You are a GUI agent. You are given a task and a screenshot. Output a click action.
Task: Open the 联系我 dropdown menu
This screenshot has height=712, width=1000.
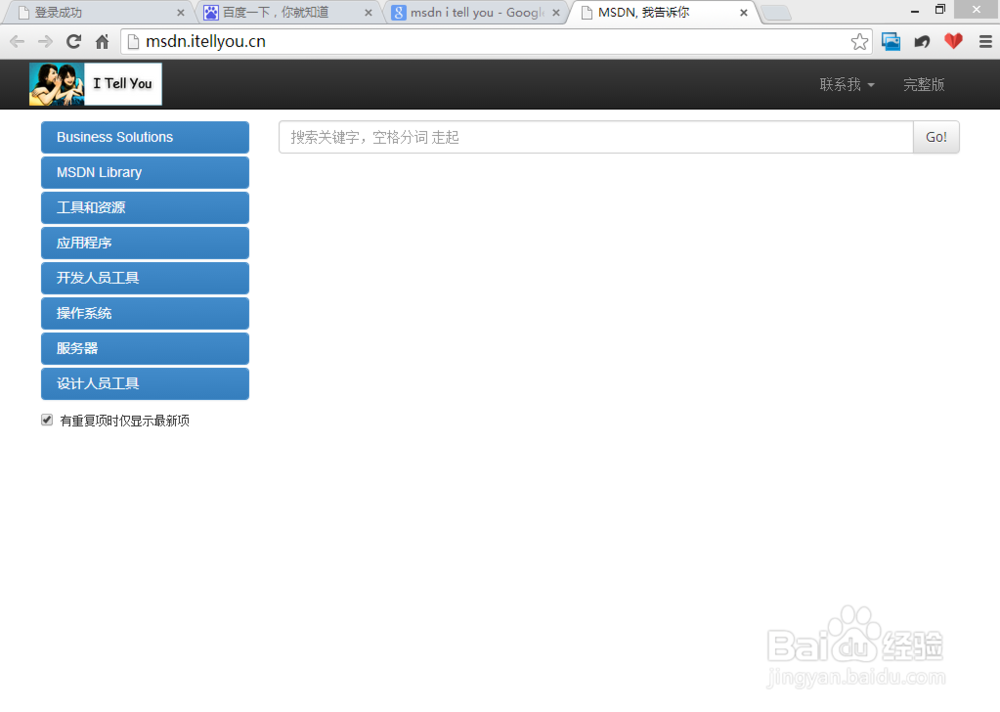846,85
